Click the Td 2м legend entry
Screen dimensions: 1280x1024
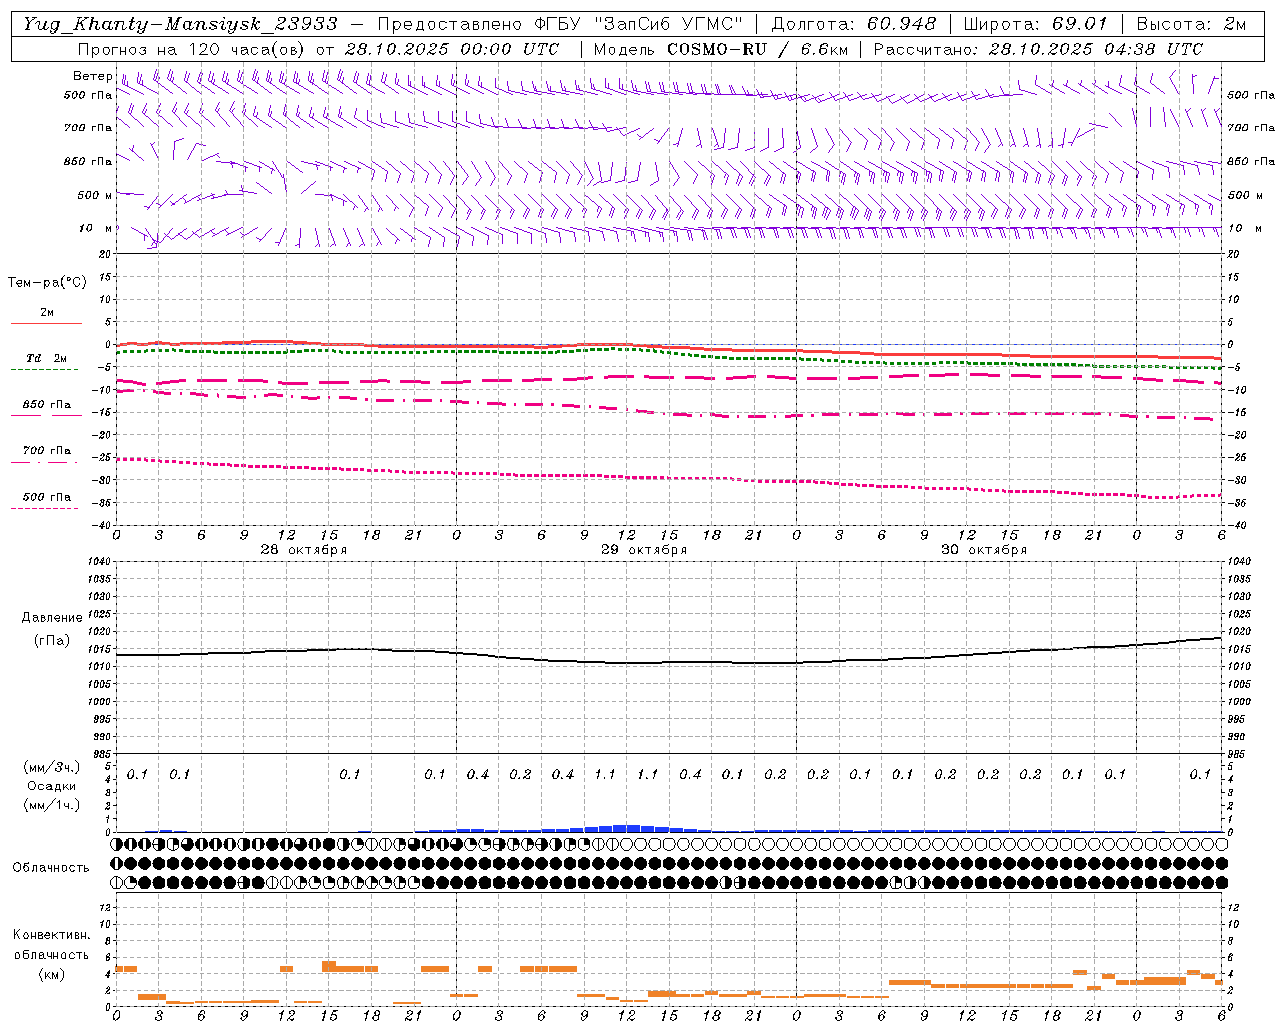pyautogui.click(x=46, y=358)
